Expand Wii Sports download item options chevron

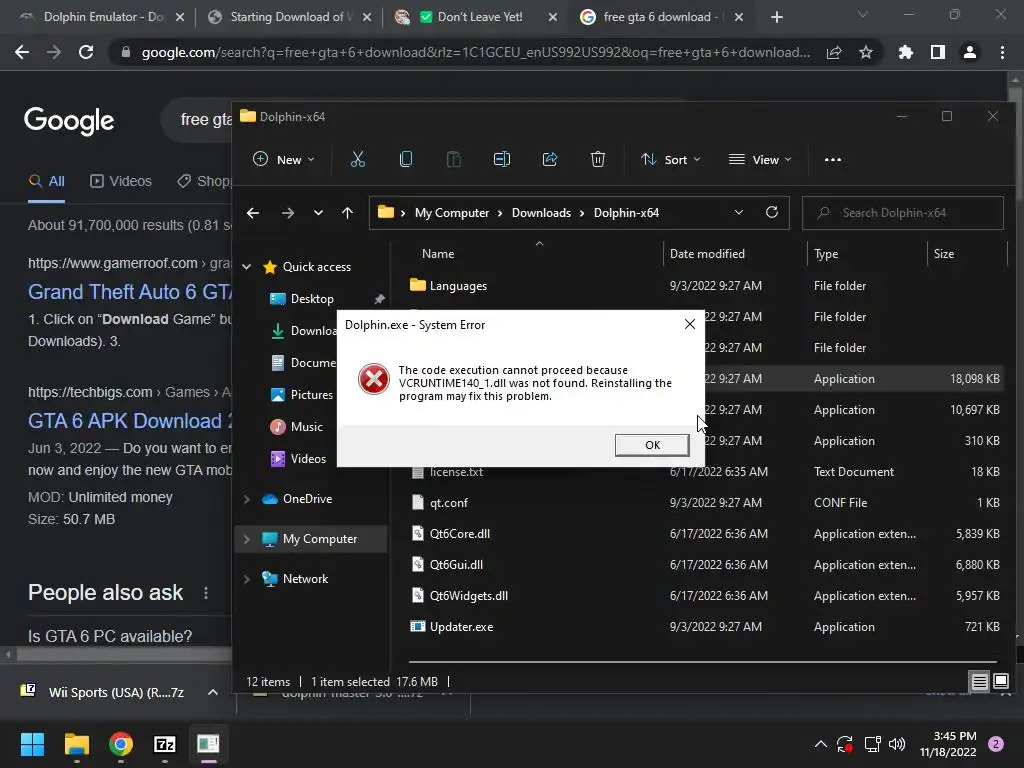213,692
